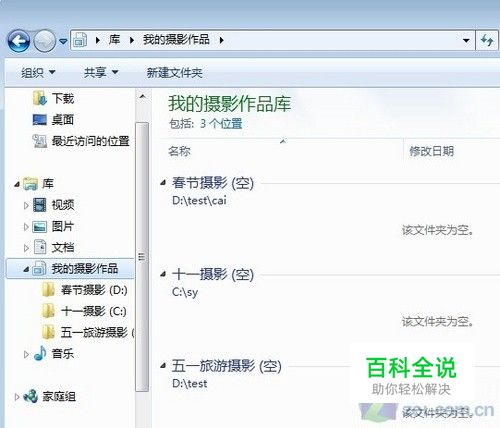500x428 pixels.
Task: Open 五一旅游摄影 in navigation tree
Action: [97, 332]
